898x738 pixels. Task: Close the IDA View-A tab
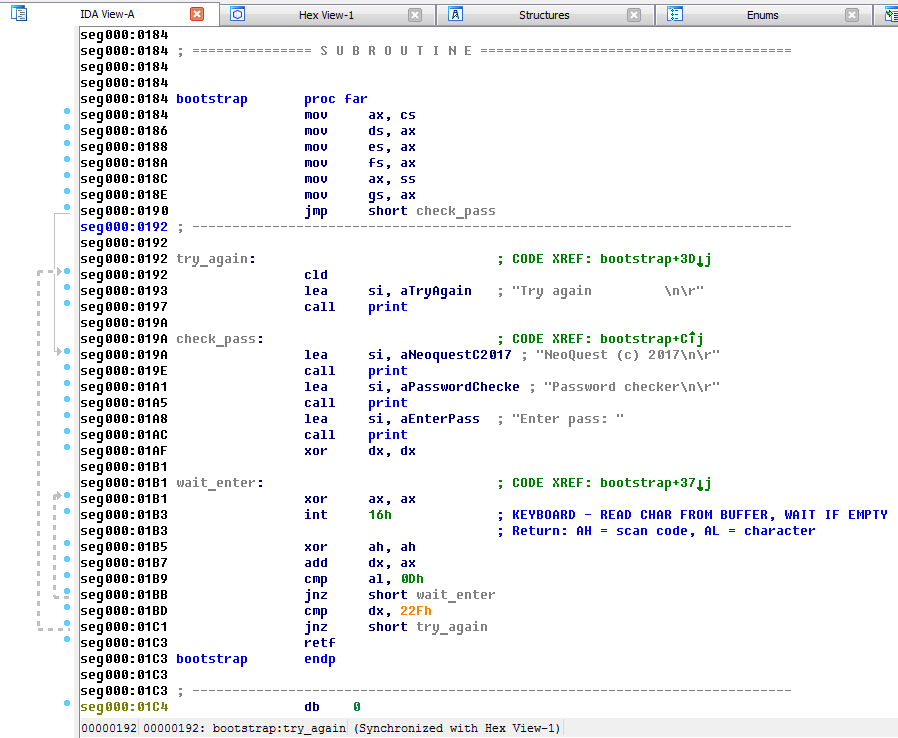(197, 15)
